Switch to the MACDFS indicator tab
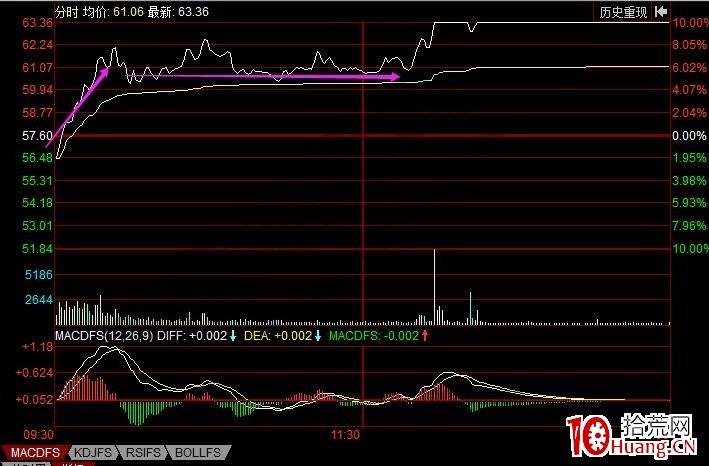Screen dimensions: 709x466 tap(35, 453)
